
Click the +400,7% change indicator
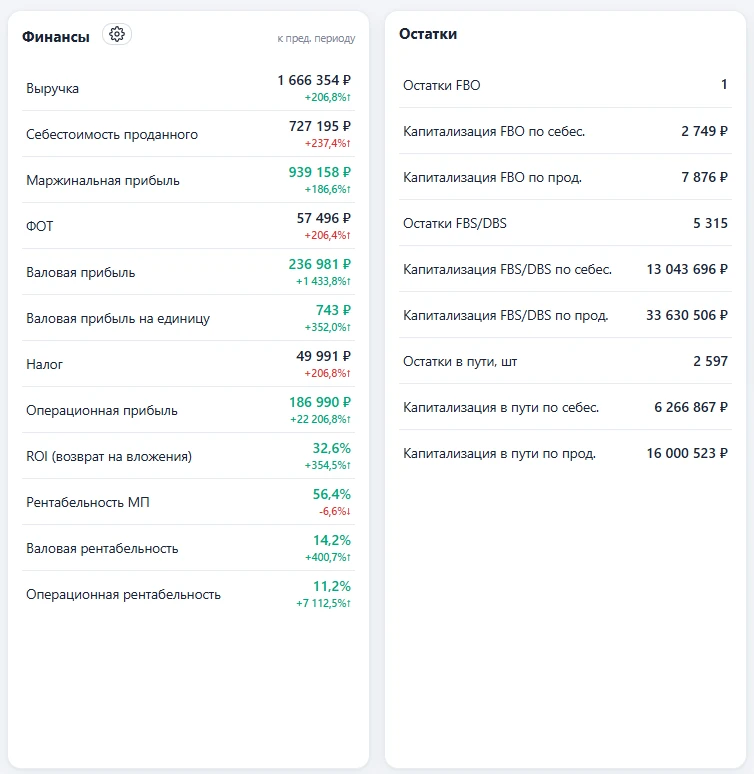(328, 557)
